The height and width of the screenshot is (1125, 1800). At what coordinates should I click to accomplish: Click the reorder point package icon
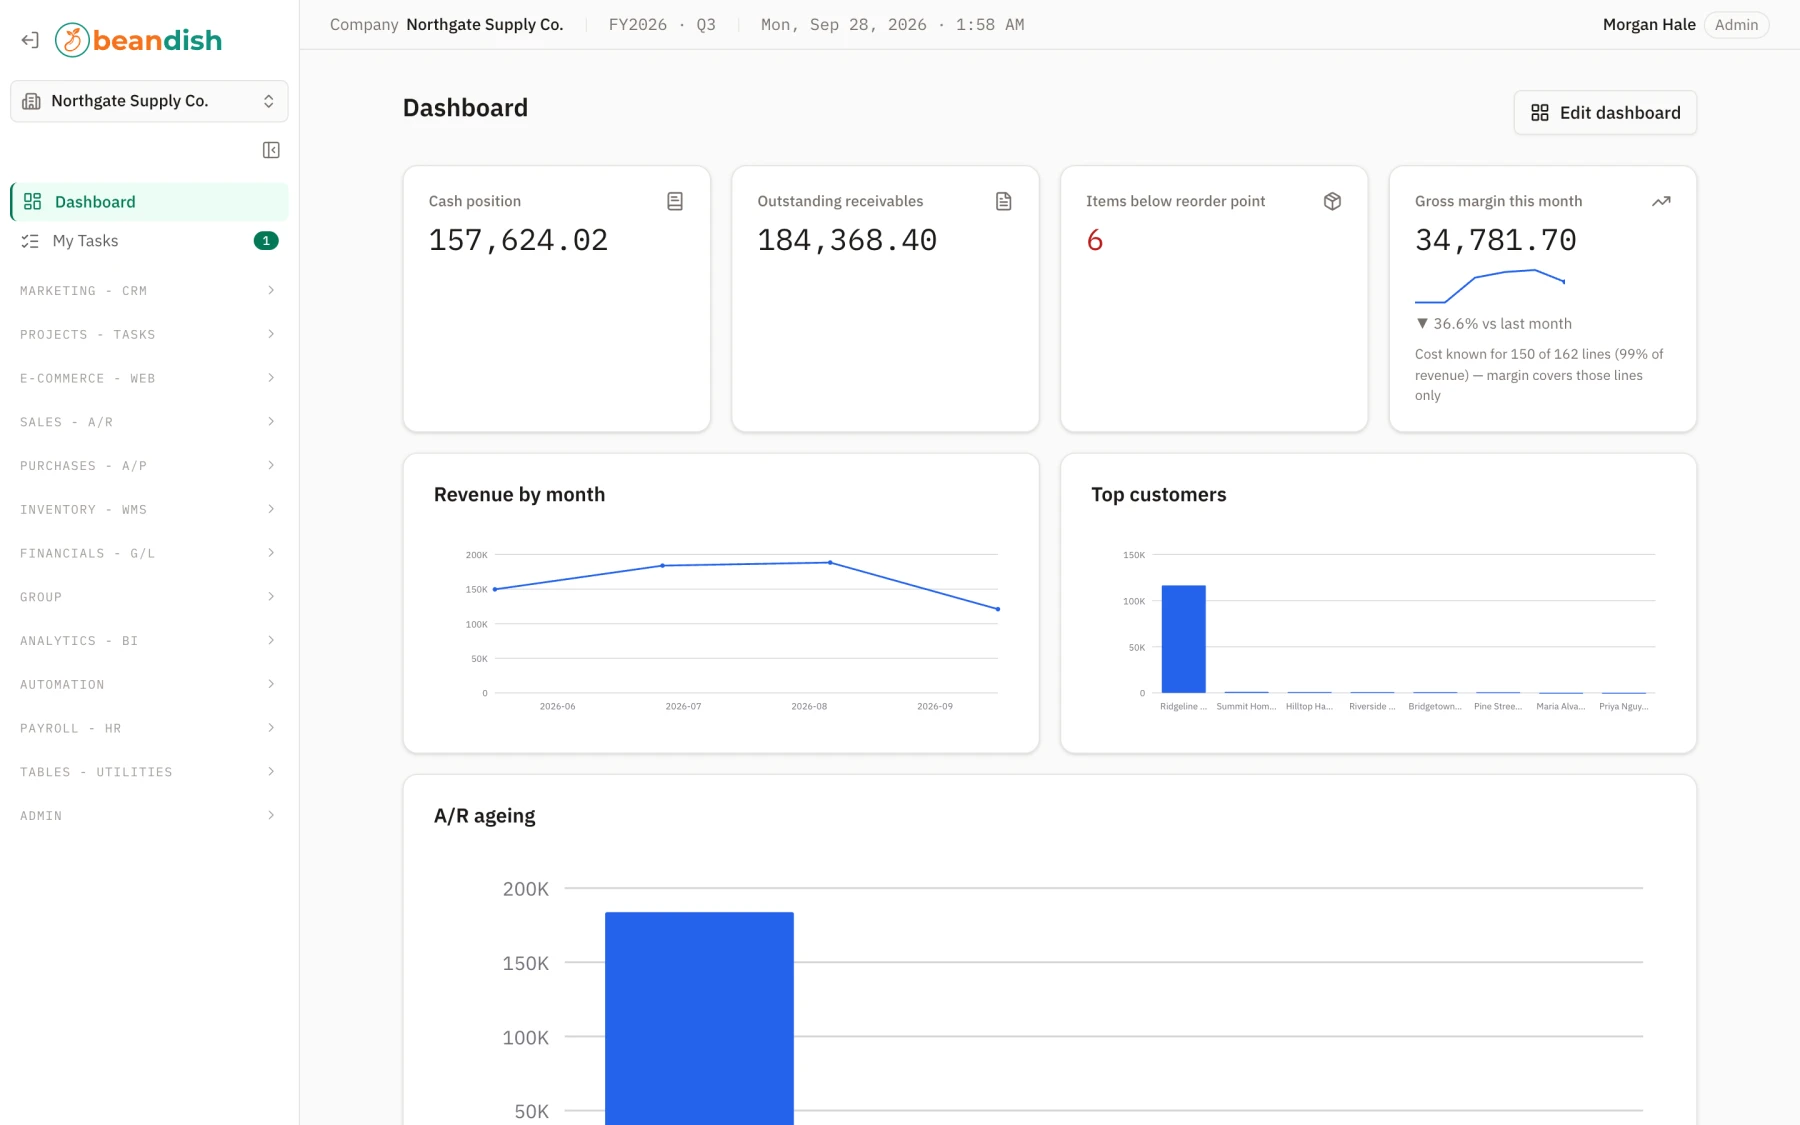coord(1332,201)
